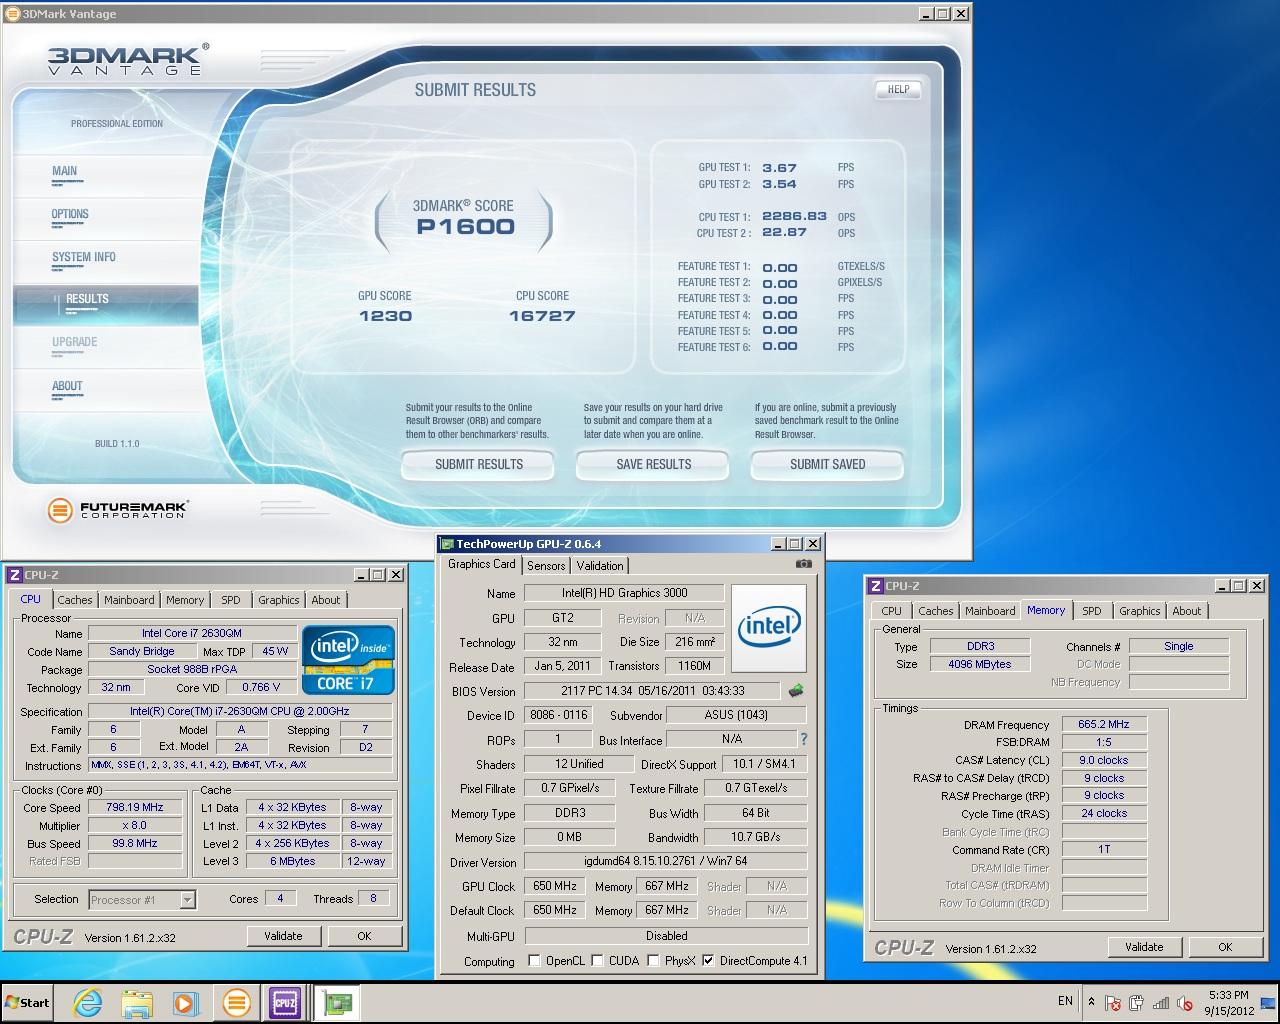The width and height of the screenshot is (1280, 1024).
Task: Open the muted volume tray icon
Action: (x=1185, y=1002)
